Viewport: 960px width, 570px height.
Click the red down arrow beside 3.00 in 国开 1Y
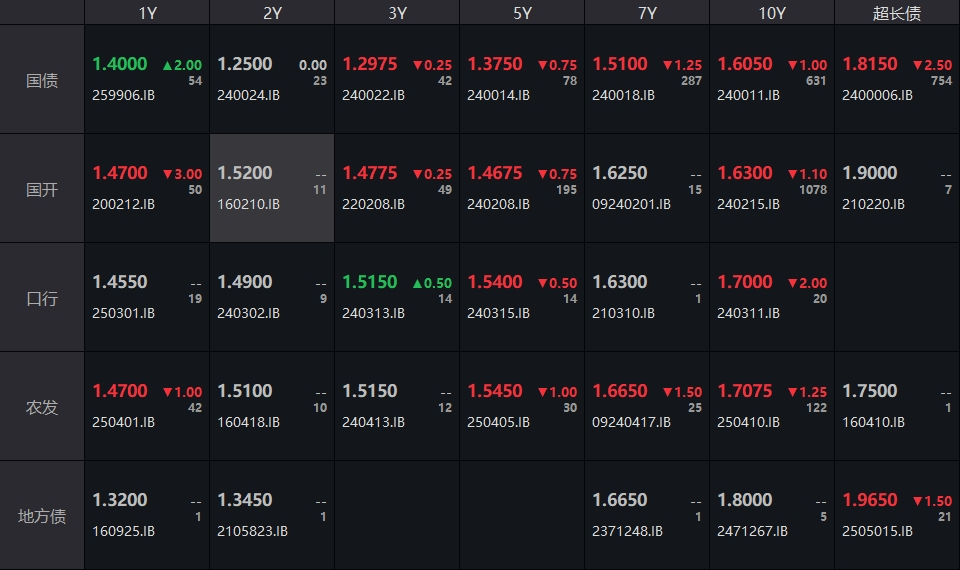pos(168,174)
